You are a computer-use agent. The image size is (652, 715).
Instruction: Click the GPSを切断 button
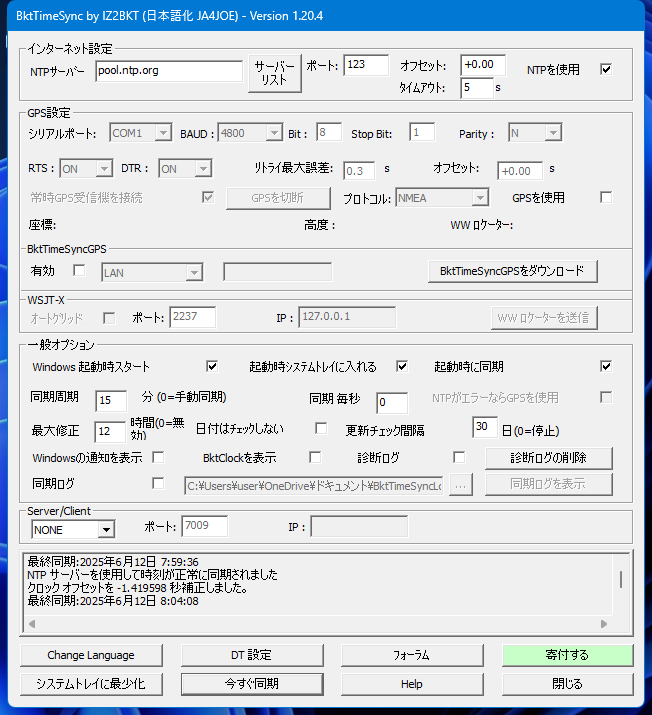278,198
